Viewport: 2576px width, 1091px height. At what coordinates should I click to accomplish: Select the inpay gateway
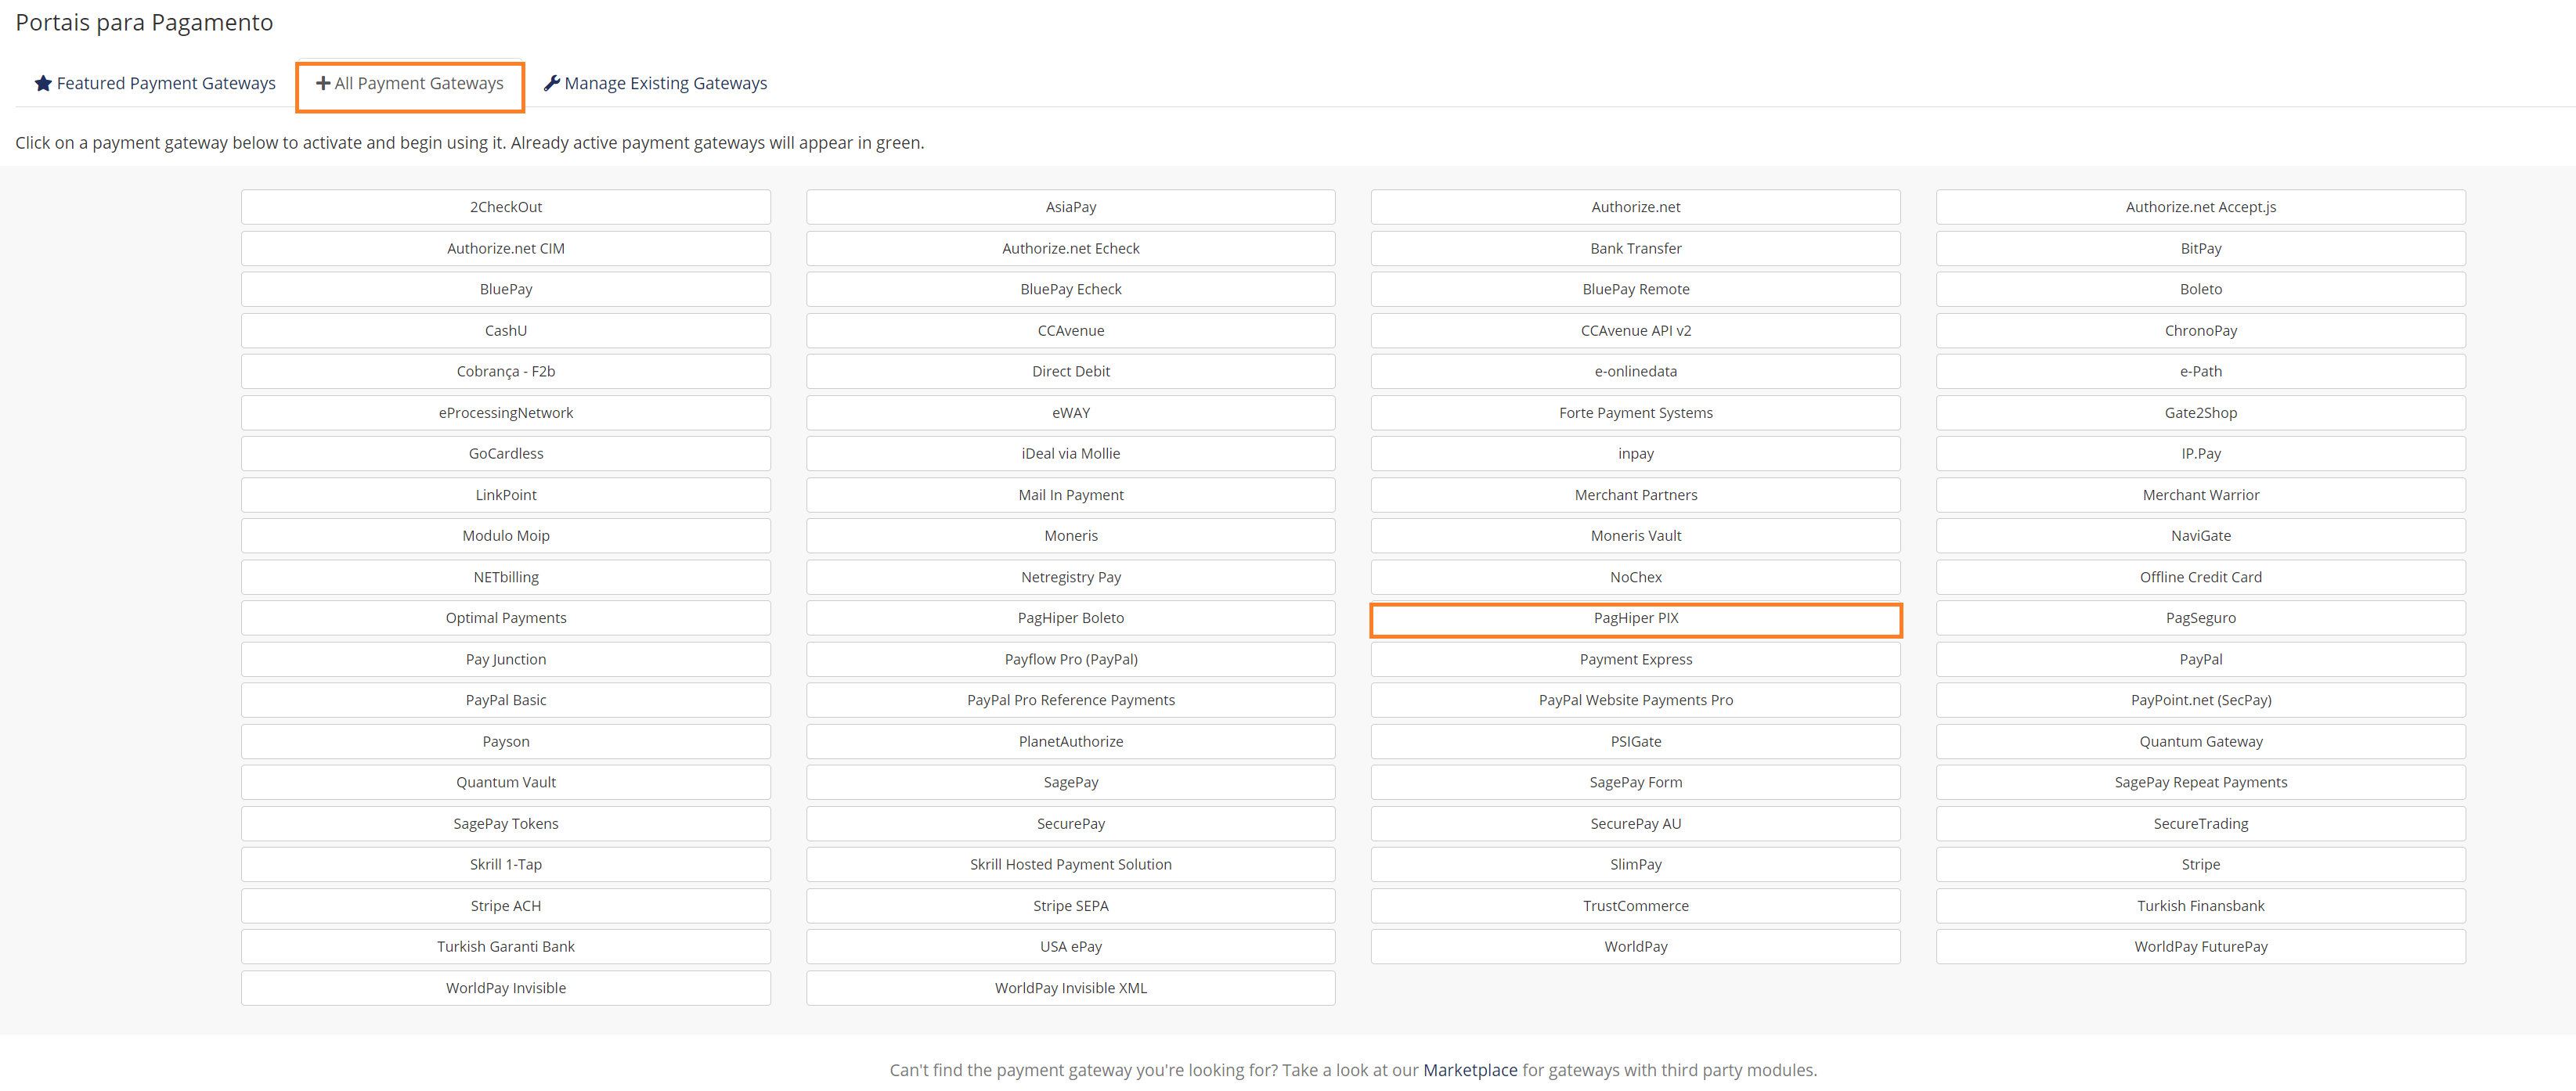[1636, 454]
